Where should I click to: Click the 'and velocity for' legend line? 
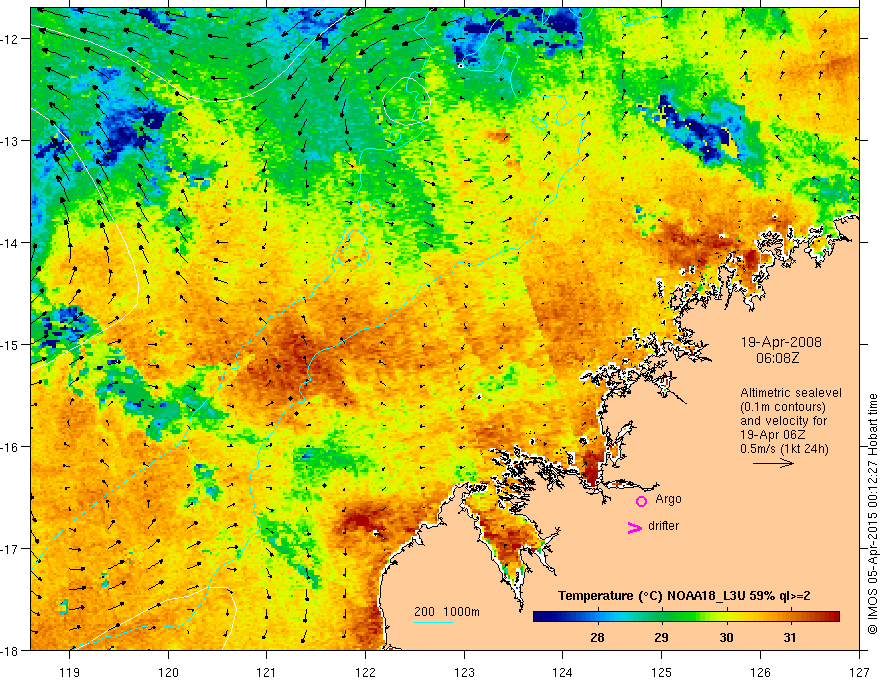click(x=783, y=421)
